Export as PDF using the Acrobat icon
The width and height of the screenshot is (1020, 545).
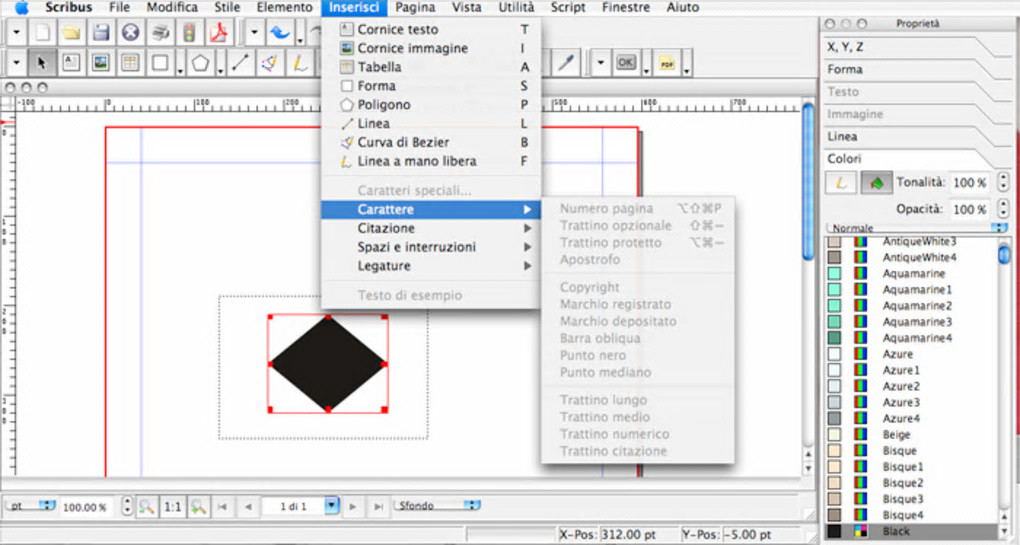(x=219, y=32)
